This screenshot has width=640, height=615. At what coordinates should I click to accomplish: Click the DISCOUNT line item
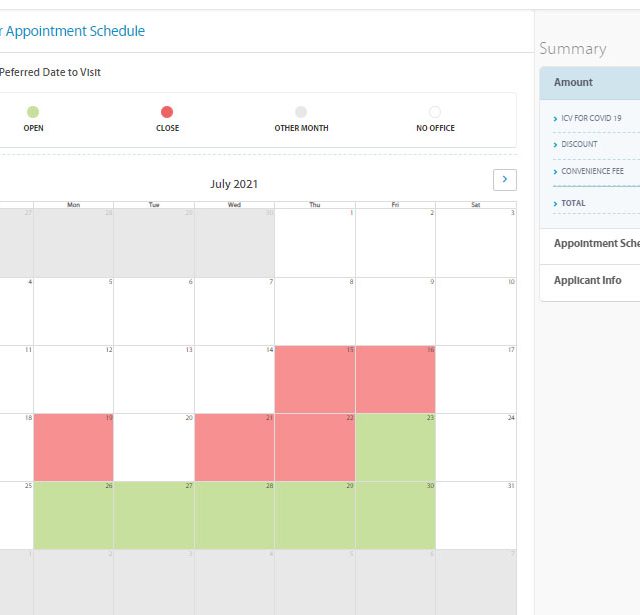(579, 144)
